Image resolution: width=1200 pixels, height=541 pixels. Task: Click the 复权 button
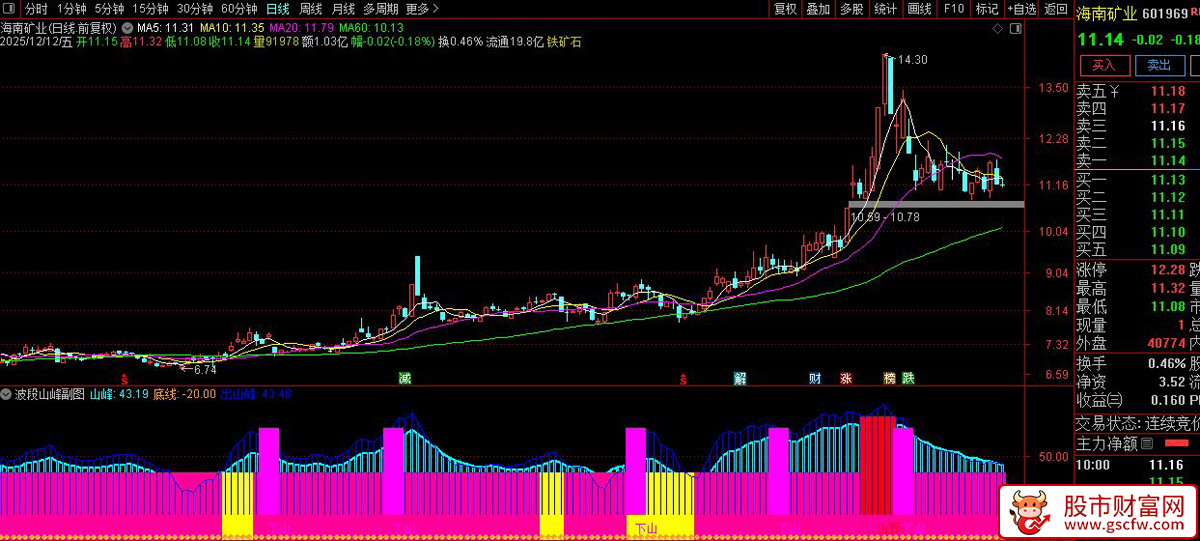(786, 9)
